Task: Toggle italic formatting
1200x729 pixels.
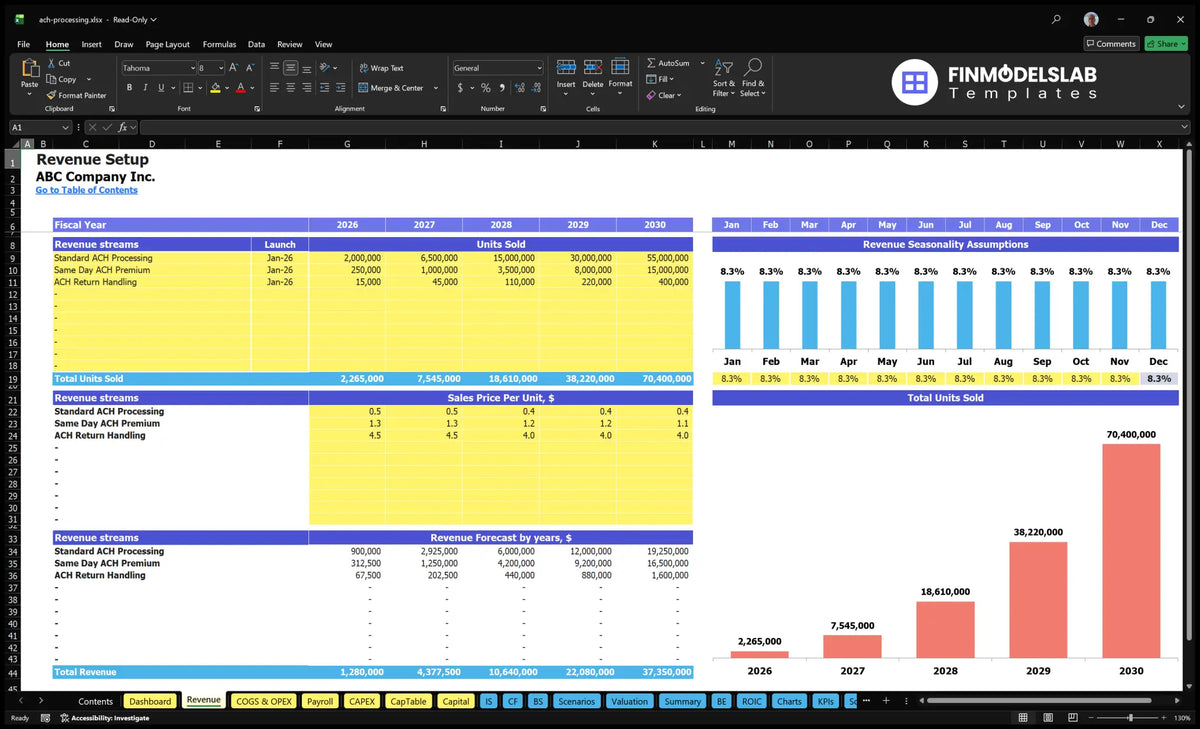Action: (x=143, y=88)
